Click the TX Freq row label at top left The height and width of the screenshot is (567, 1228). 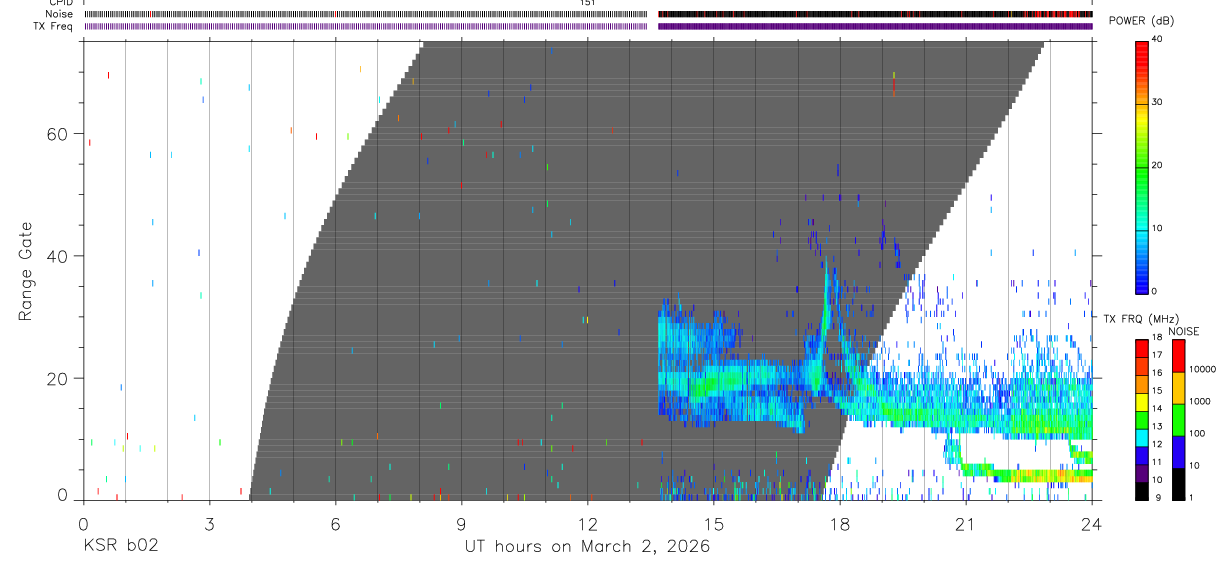[x=53, y=26]
